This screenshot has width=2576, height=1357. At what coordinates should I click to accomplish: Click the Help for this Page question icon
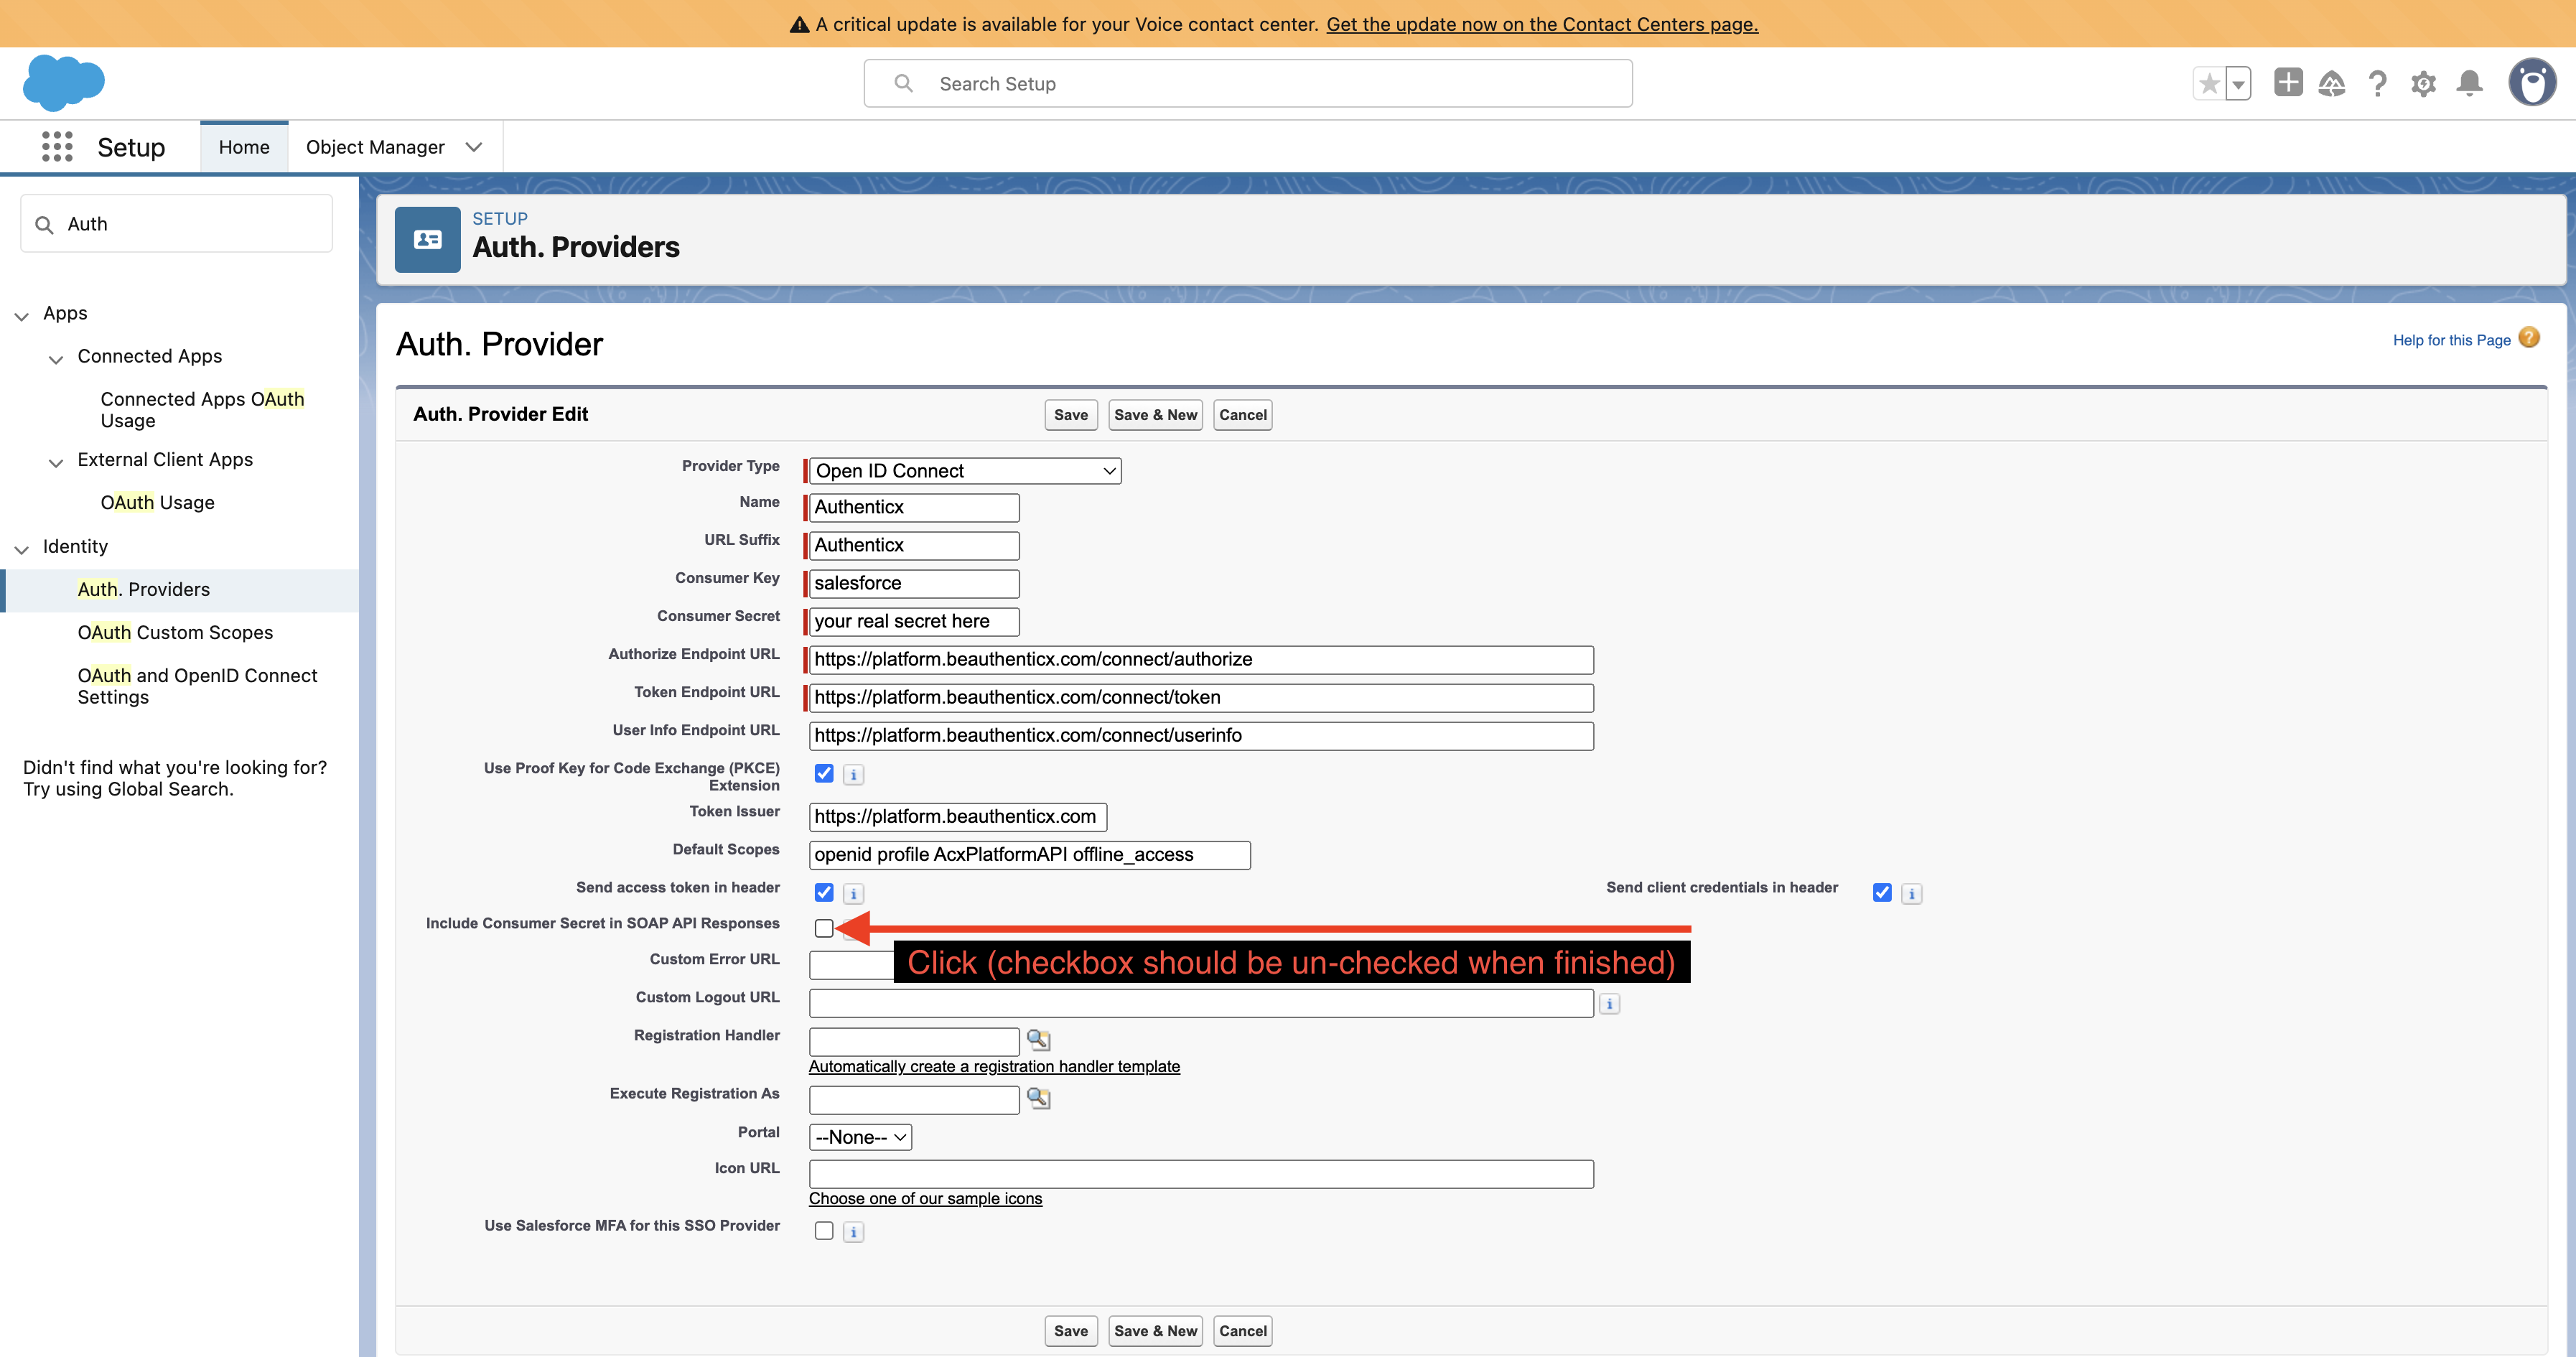[x=2529, y=338]
